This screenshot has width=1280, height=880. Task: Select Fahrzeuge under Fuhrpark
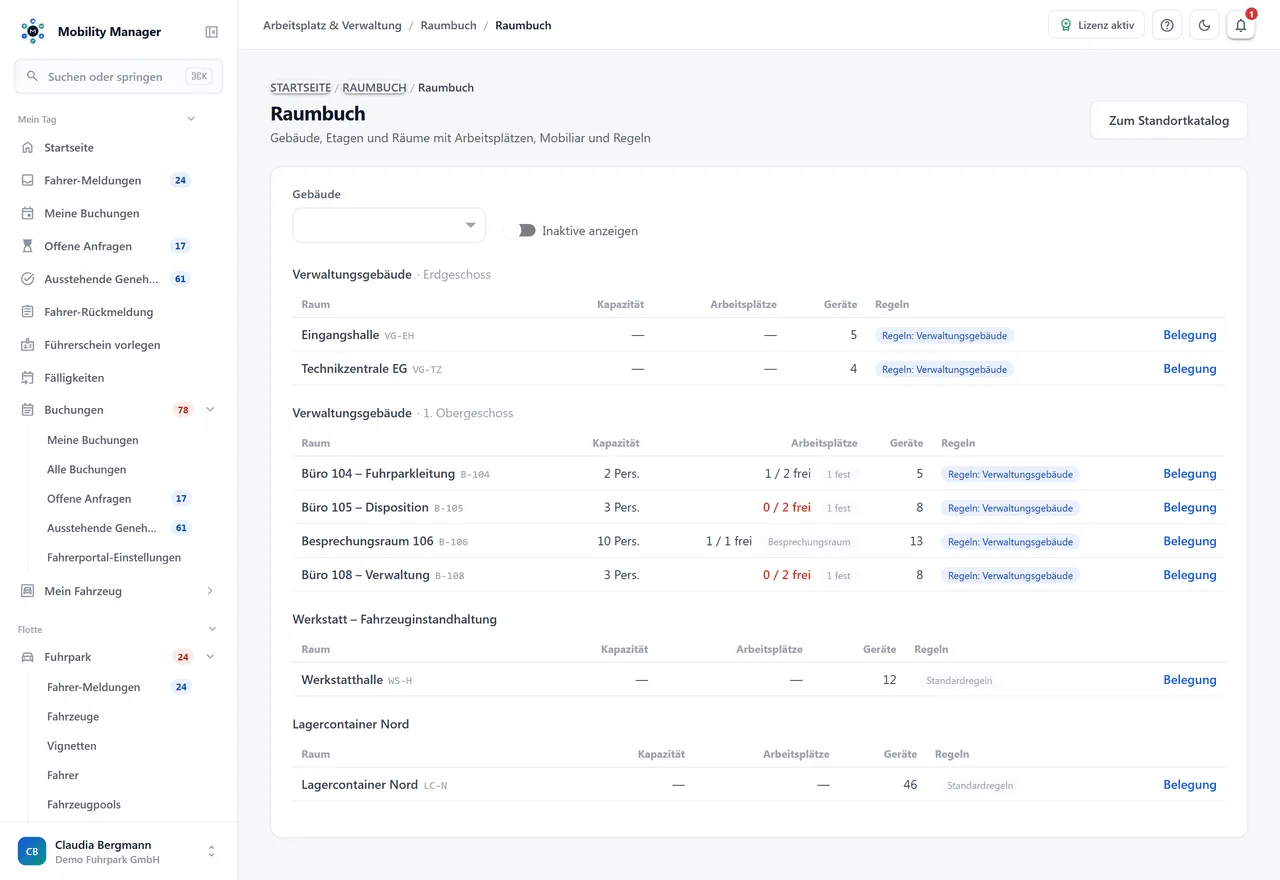pos(73,716)
